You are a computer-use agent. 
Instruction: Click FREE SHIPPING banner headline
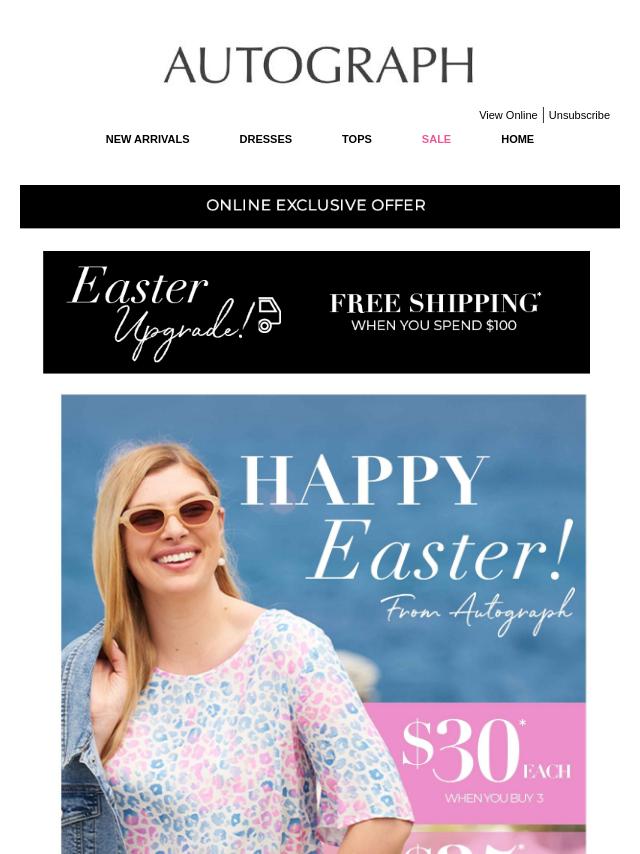(x=435, y=303)
